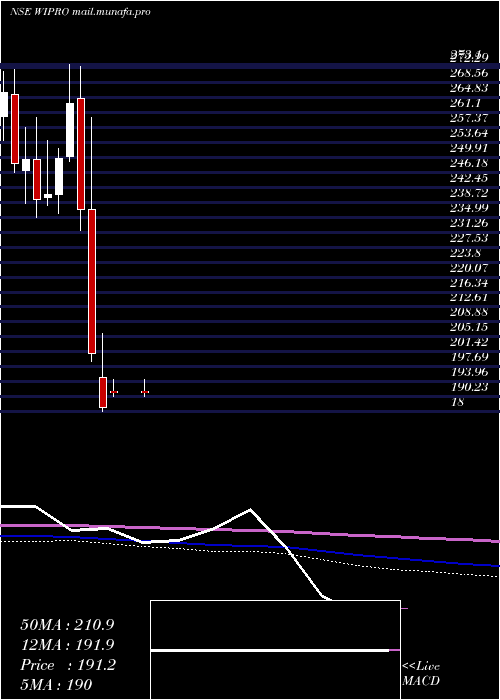Click the lower MACD histogram box
This screenshot has height=700, width=500.
tap(275, 675)
